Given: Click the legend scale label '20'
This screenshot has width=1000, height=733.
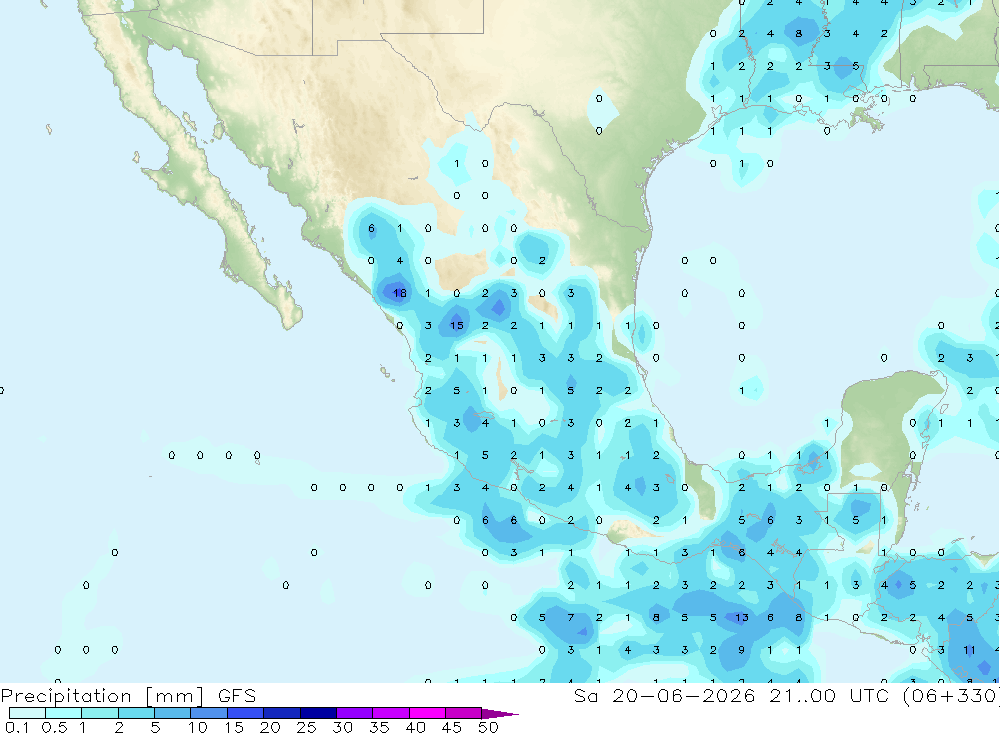Looking at the screenshot, I should coord(270,727).
